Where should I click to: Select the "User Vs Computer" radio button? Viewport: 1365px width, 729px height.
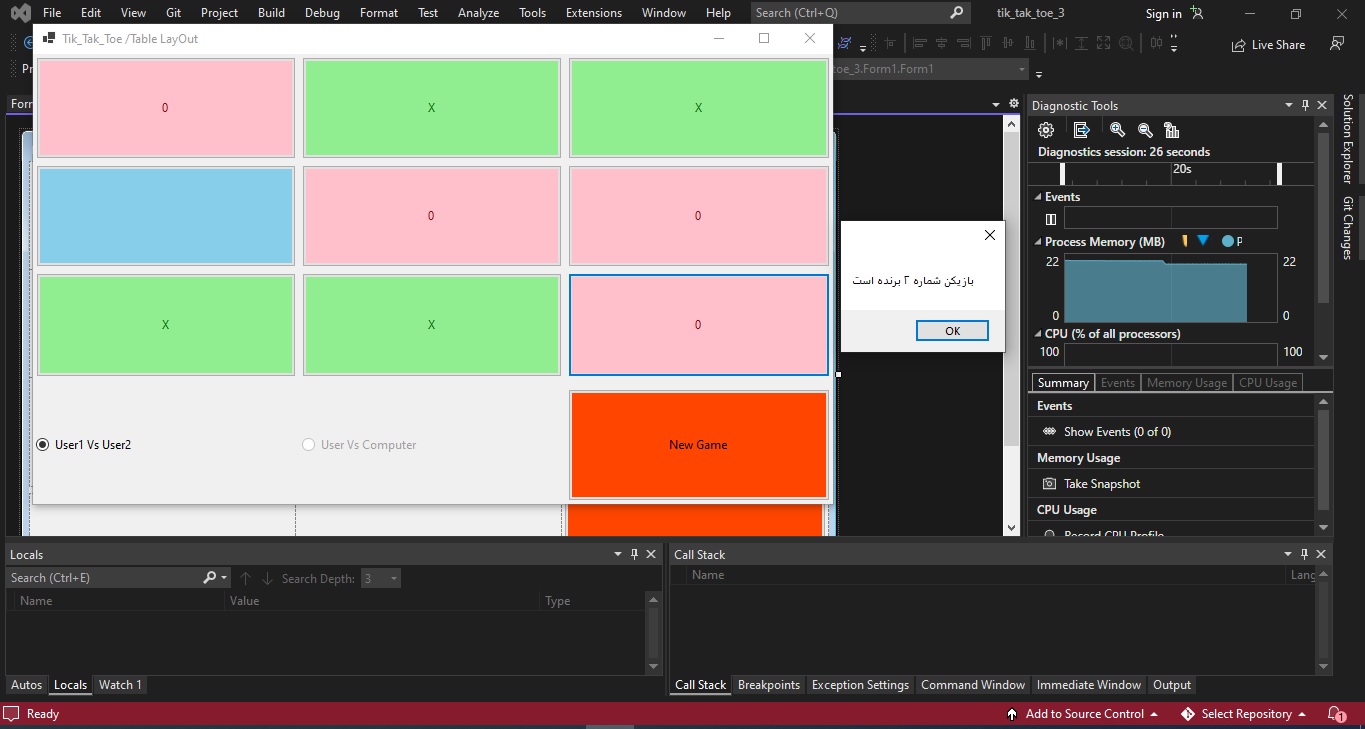click(308, 444)
